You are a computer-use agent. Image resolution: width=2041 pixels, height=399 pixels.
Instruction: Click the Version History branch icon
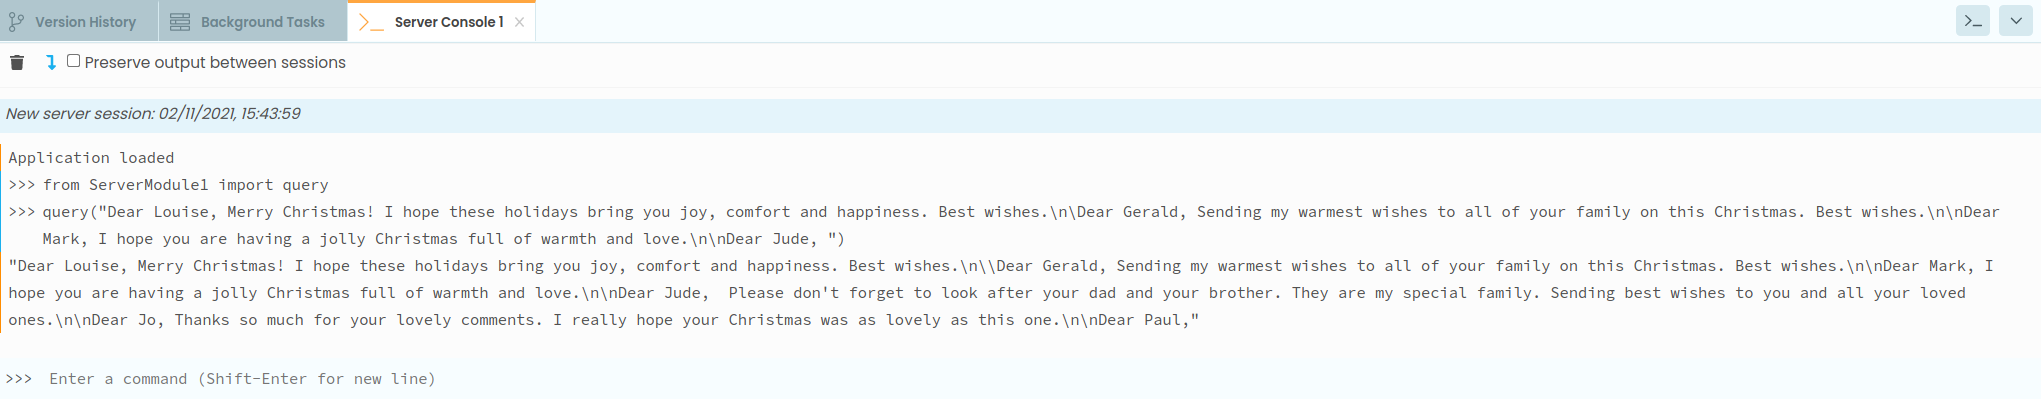tap(17, 21)
